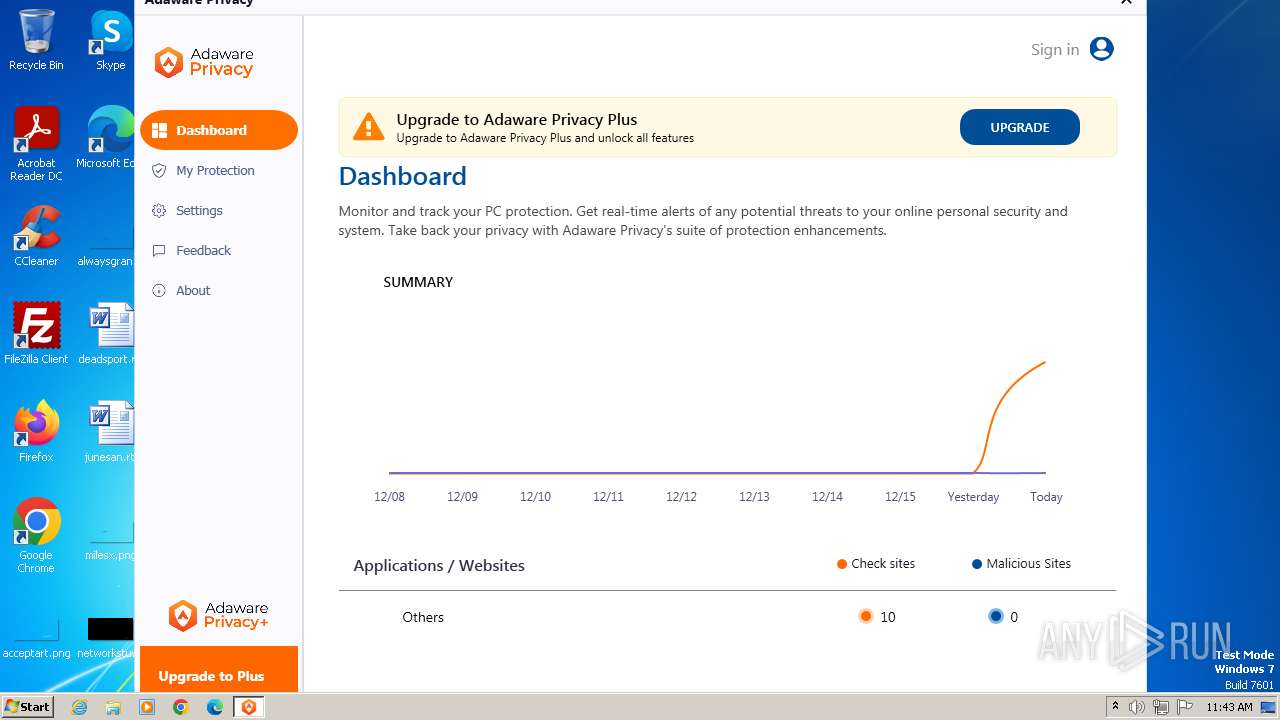The image size is (1280, 720).
Task: Open Internet Explorer from taskbar
Action: pyautogui.click(x=79, y=707)
